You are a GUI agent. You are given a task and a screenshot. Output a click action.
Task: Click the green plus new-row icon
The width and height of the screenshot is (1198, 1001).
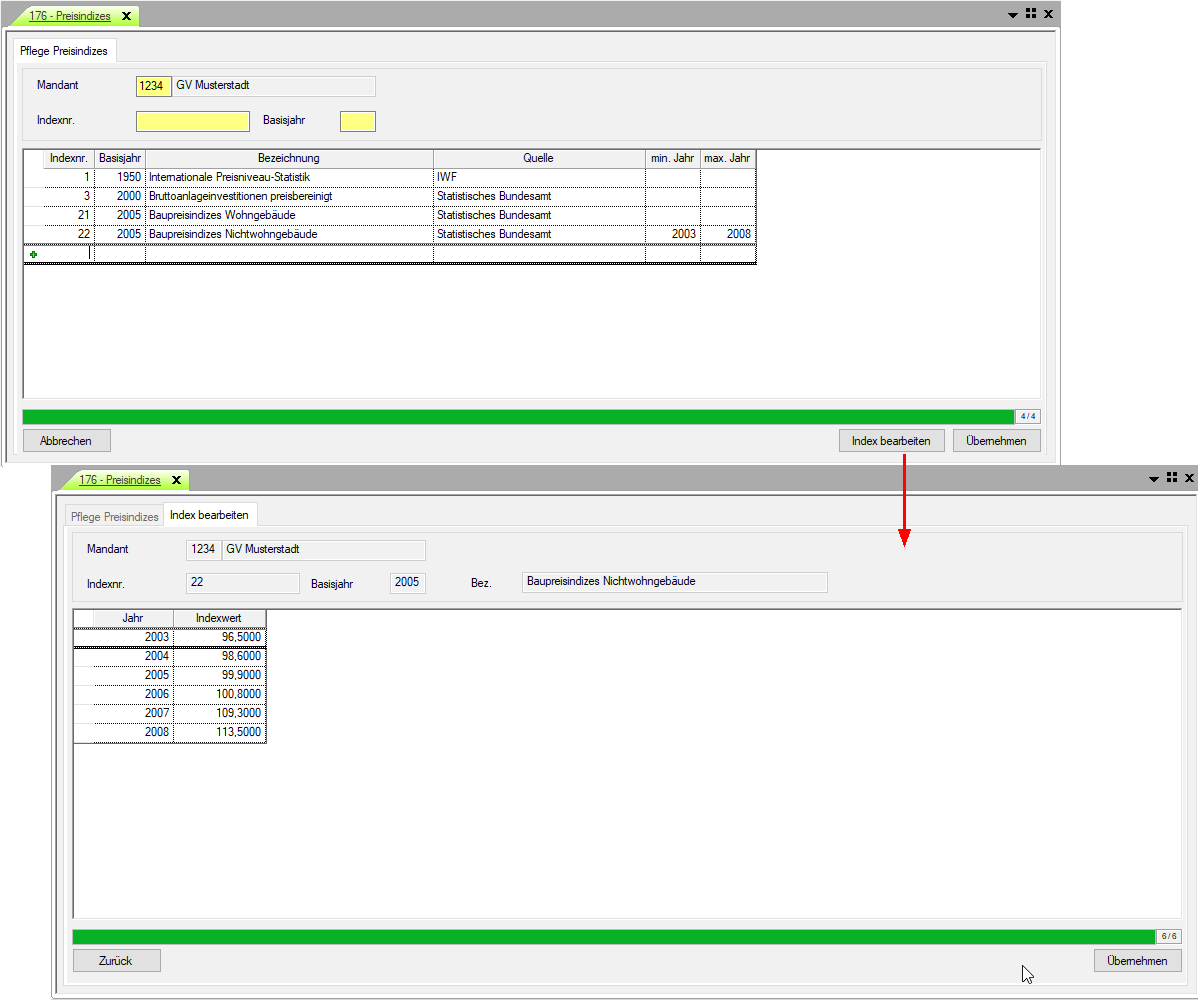coord(34,255)
